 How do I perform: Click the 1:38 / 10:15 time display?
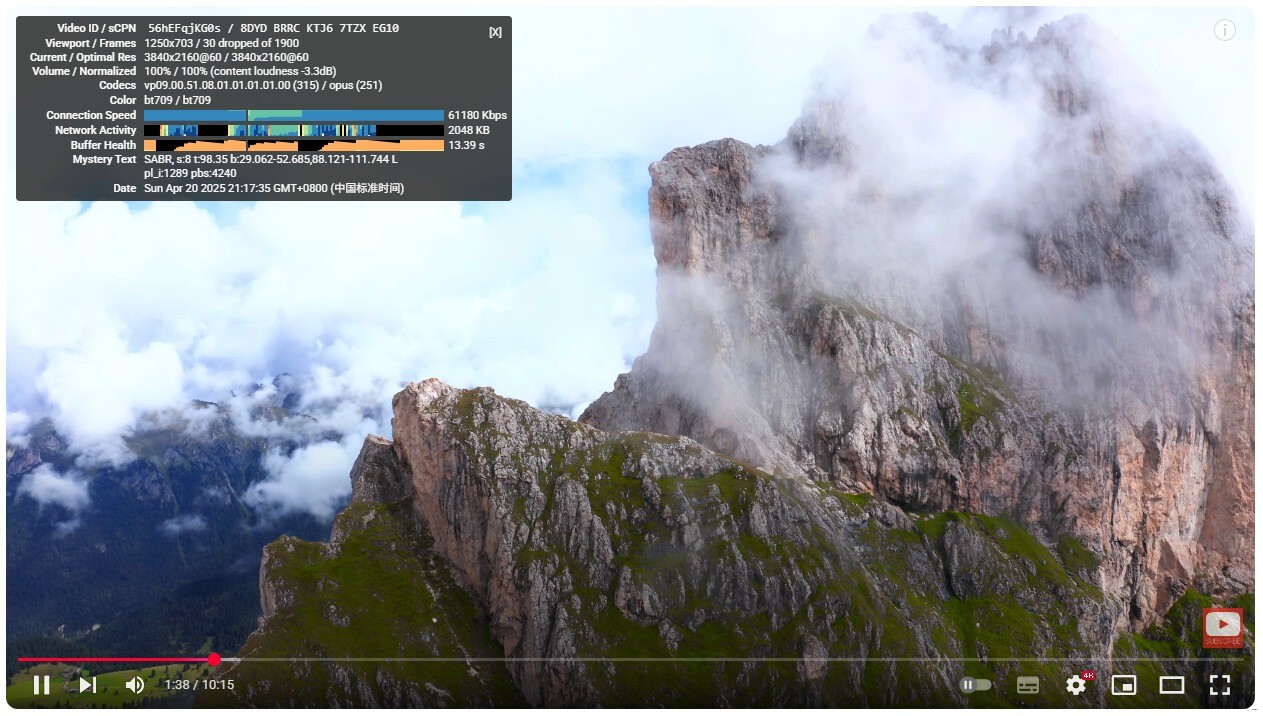pyautogui.click(x=199, y=685)
